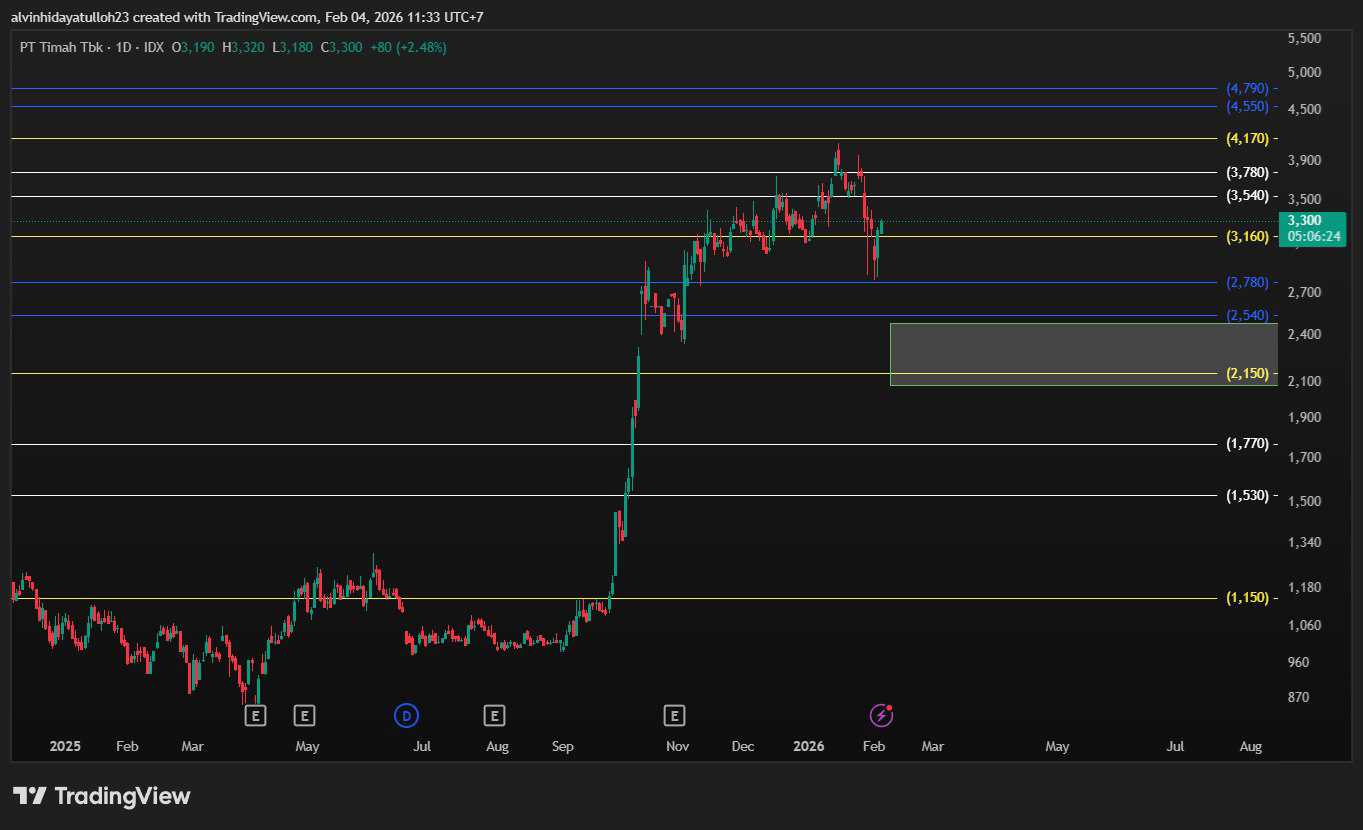Image resolution: width=1363 pixels, height=830 pixels.
Task: Click the earnings E marker above May
Action: [x=304, y=715]
